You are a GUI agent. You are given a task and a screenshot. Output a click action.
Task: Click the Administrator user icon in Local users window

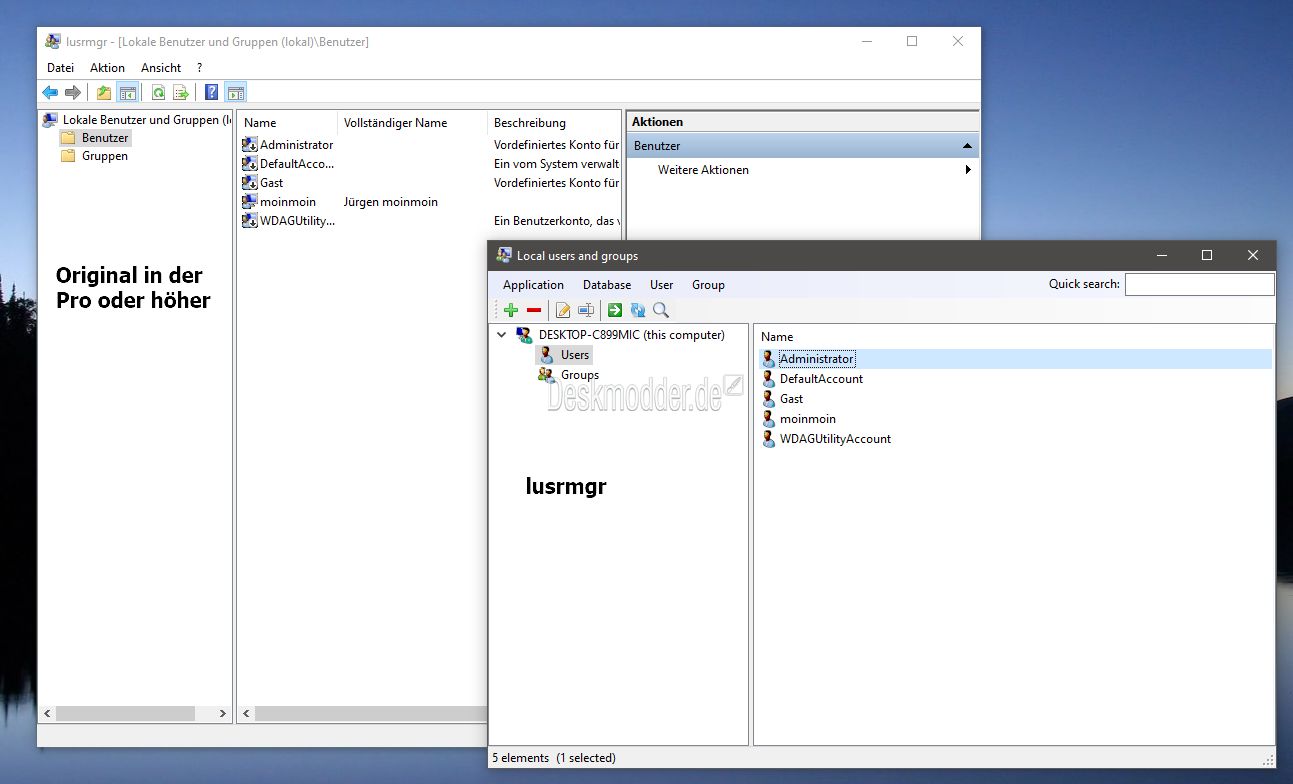pyautogui.click(x=768, y=359)
